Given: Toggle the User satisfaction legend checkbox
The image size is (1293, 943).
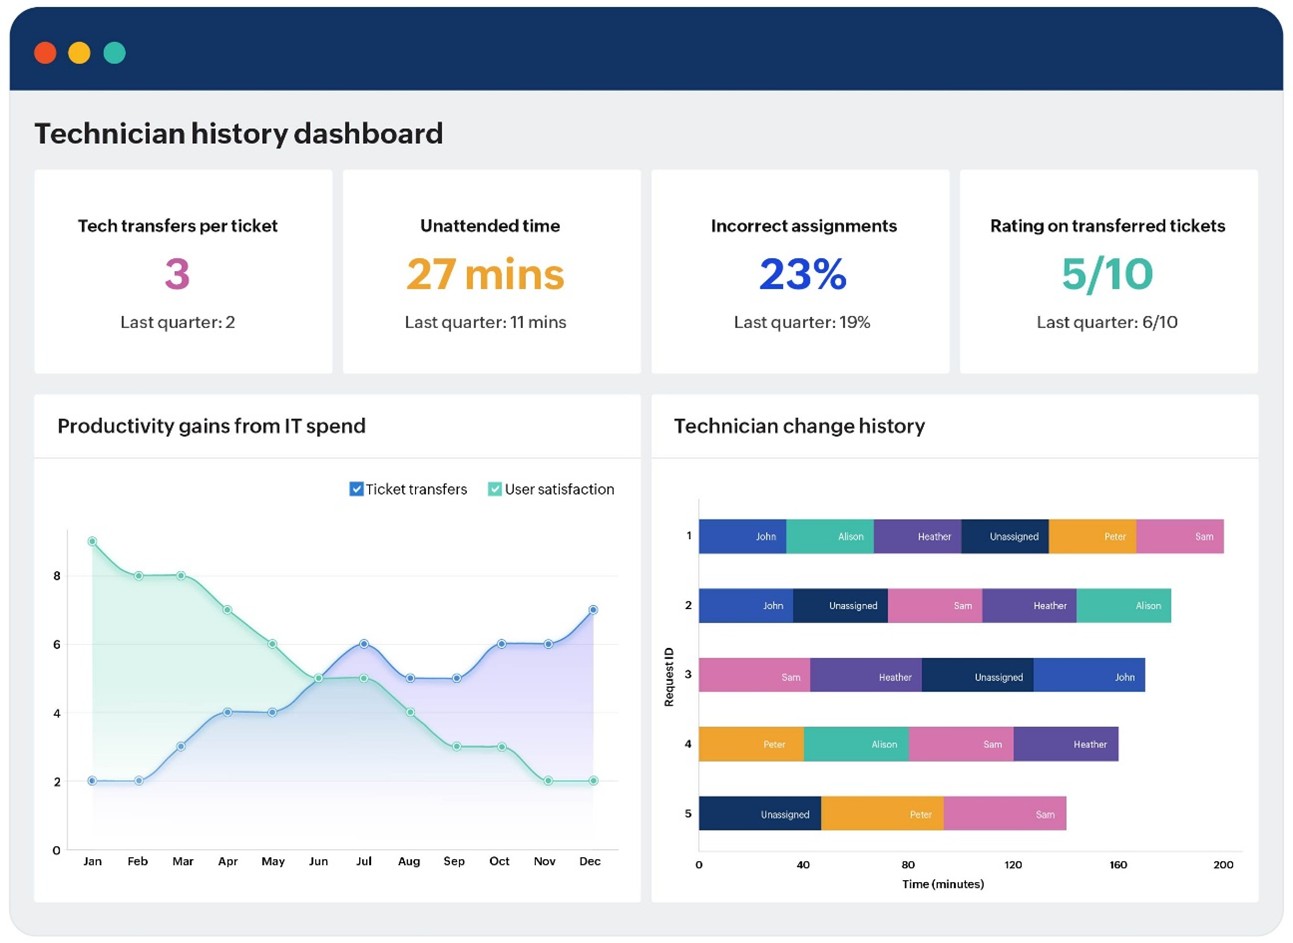Looking at the screenshot, I should (x=494, y=489).
